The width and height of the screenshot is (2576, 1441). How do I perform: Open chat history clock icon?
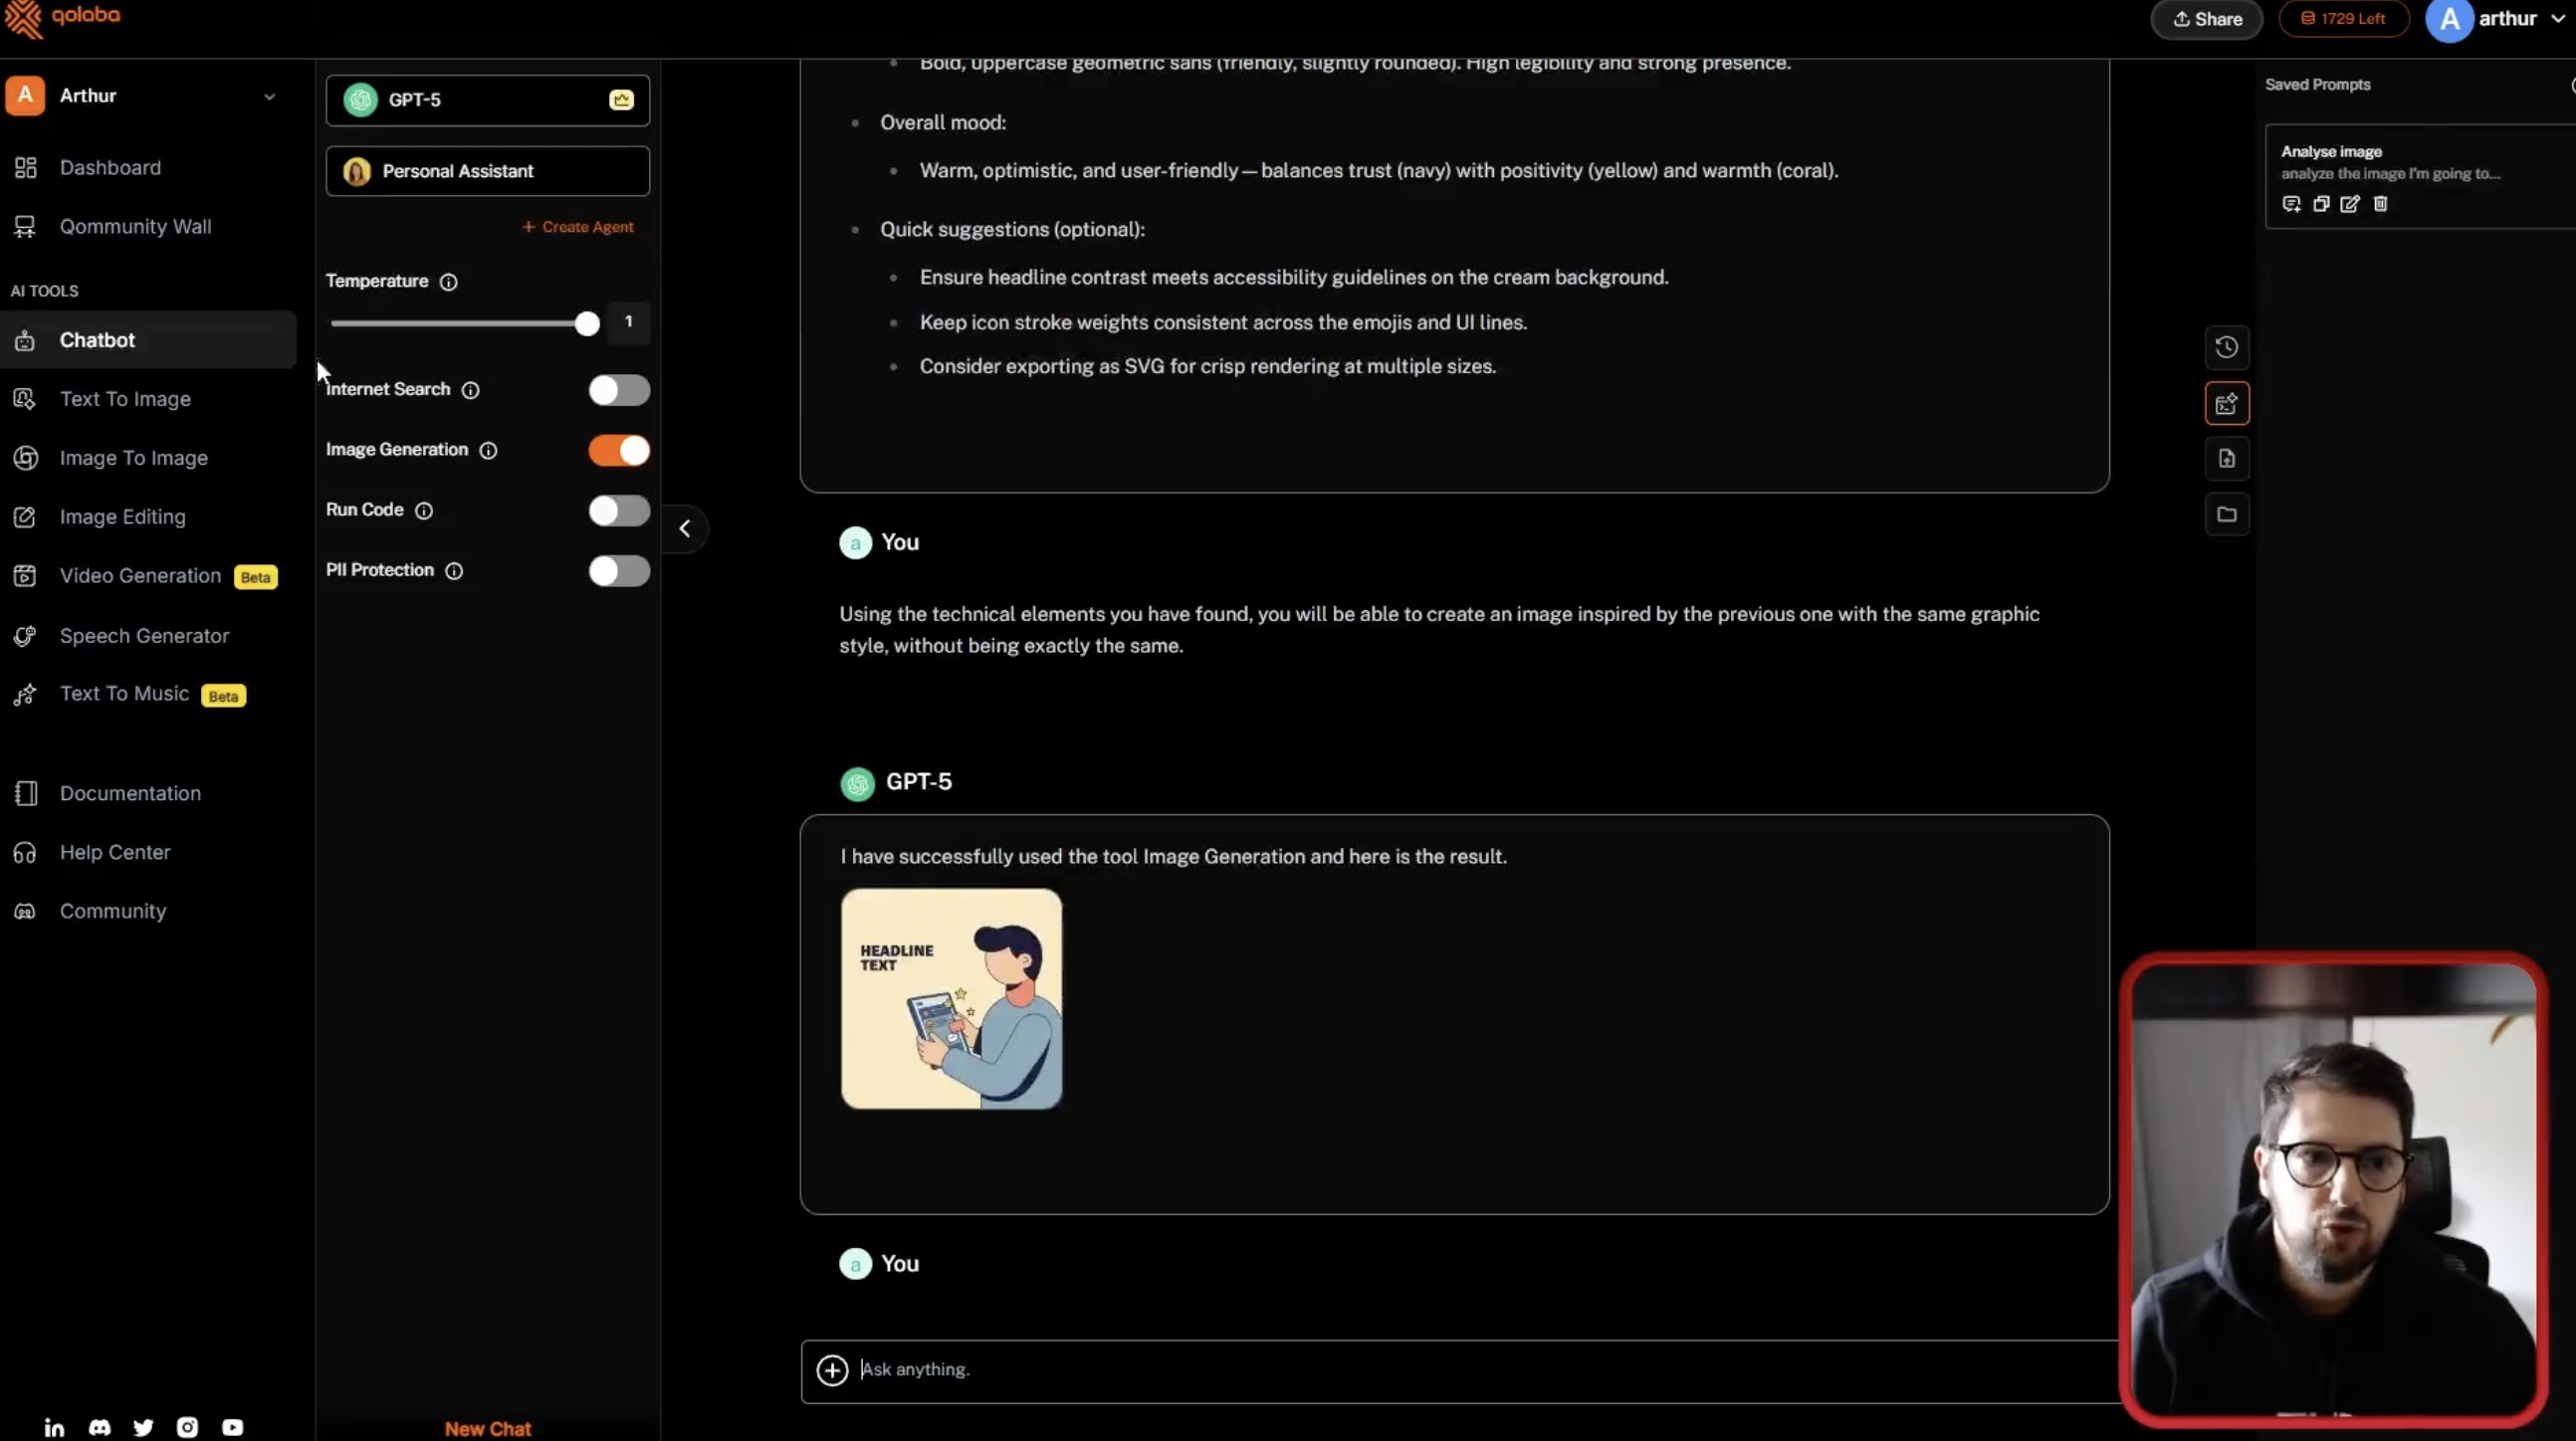coord(2226,347)
